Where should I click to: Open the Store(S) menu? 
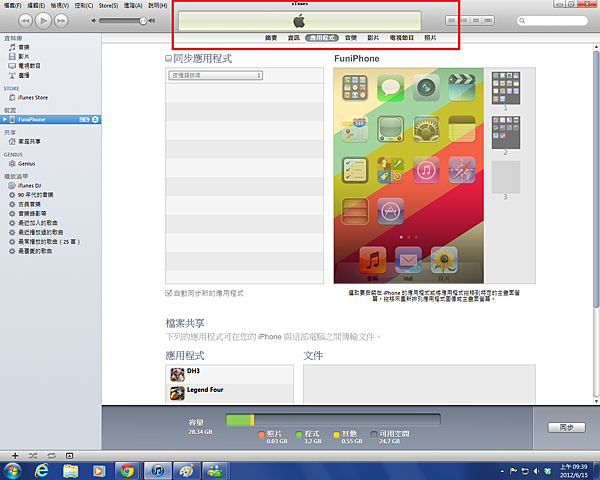(x=108, y=6)
